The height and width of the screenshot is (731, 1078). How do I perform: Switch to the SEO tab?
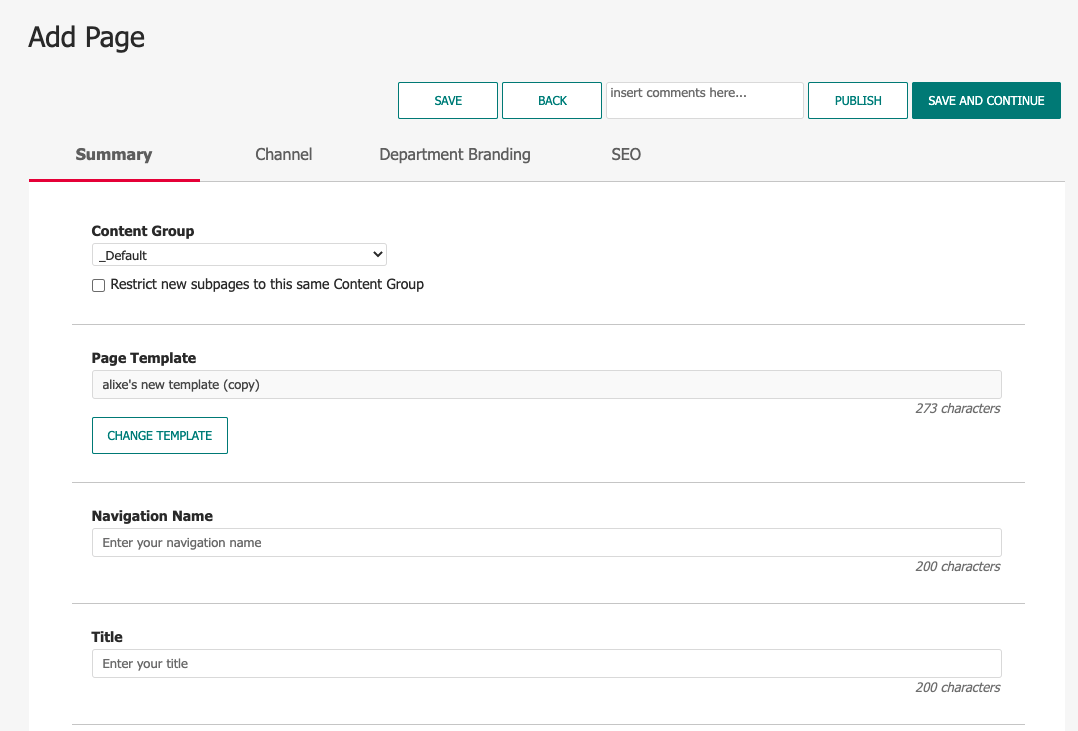coord(626,154)
